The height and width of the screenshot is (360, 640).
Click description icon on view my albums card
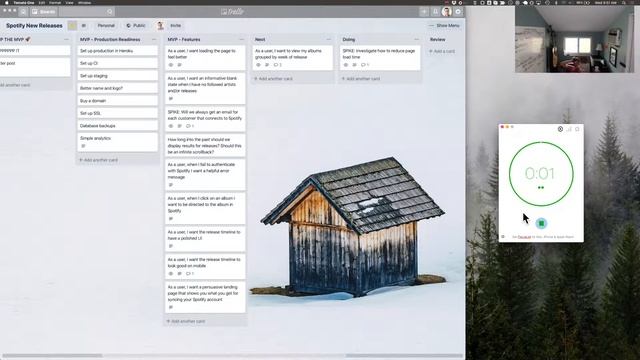pos(267,65)
